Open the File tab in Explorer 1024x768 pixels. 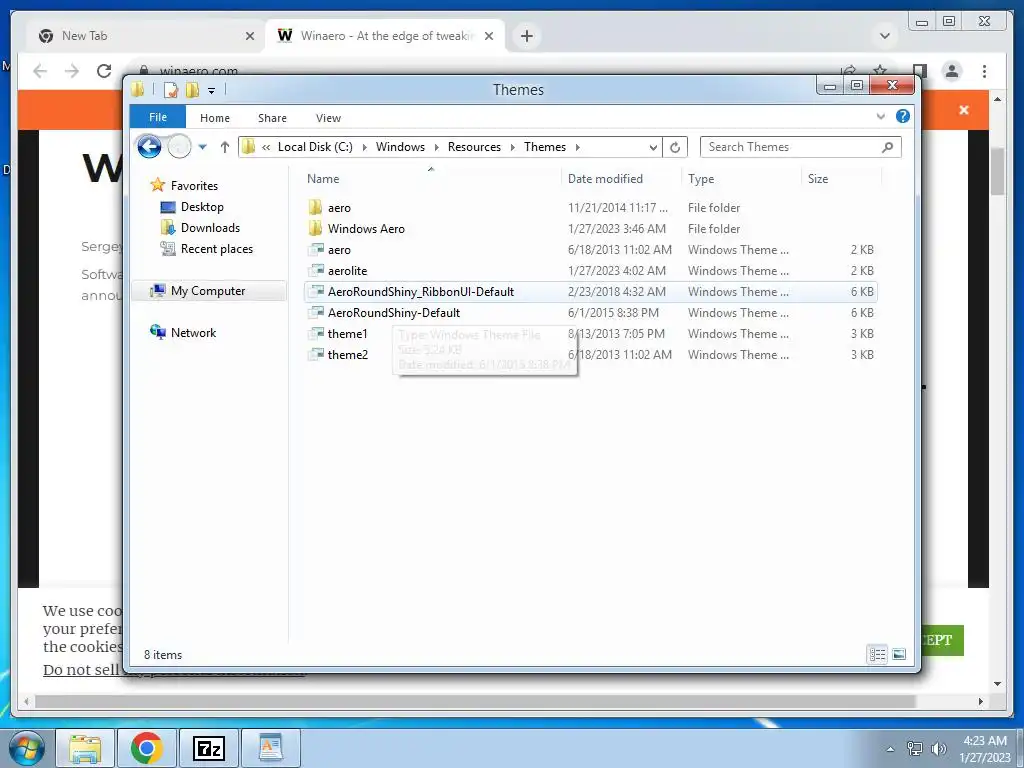click(x=158, y=117)
